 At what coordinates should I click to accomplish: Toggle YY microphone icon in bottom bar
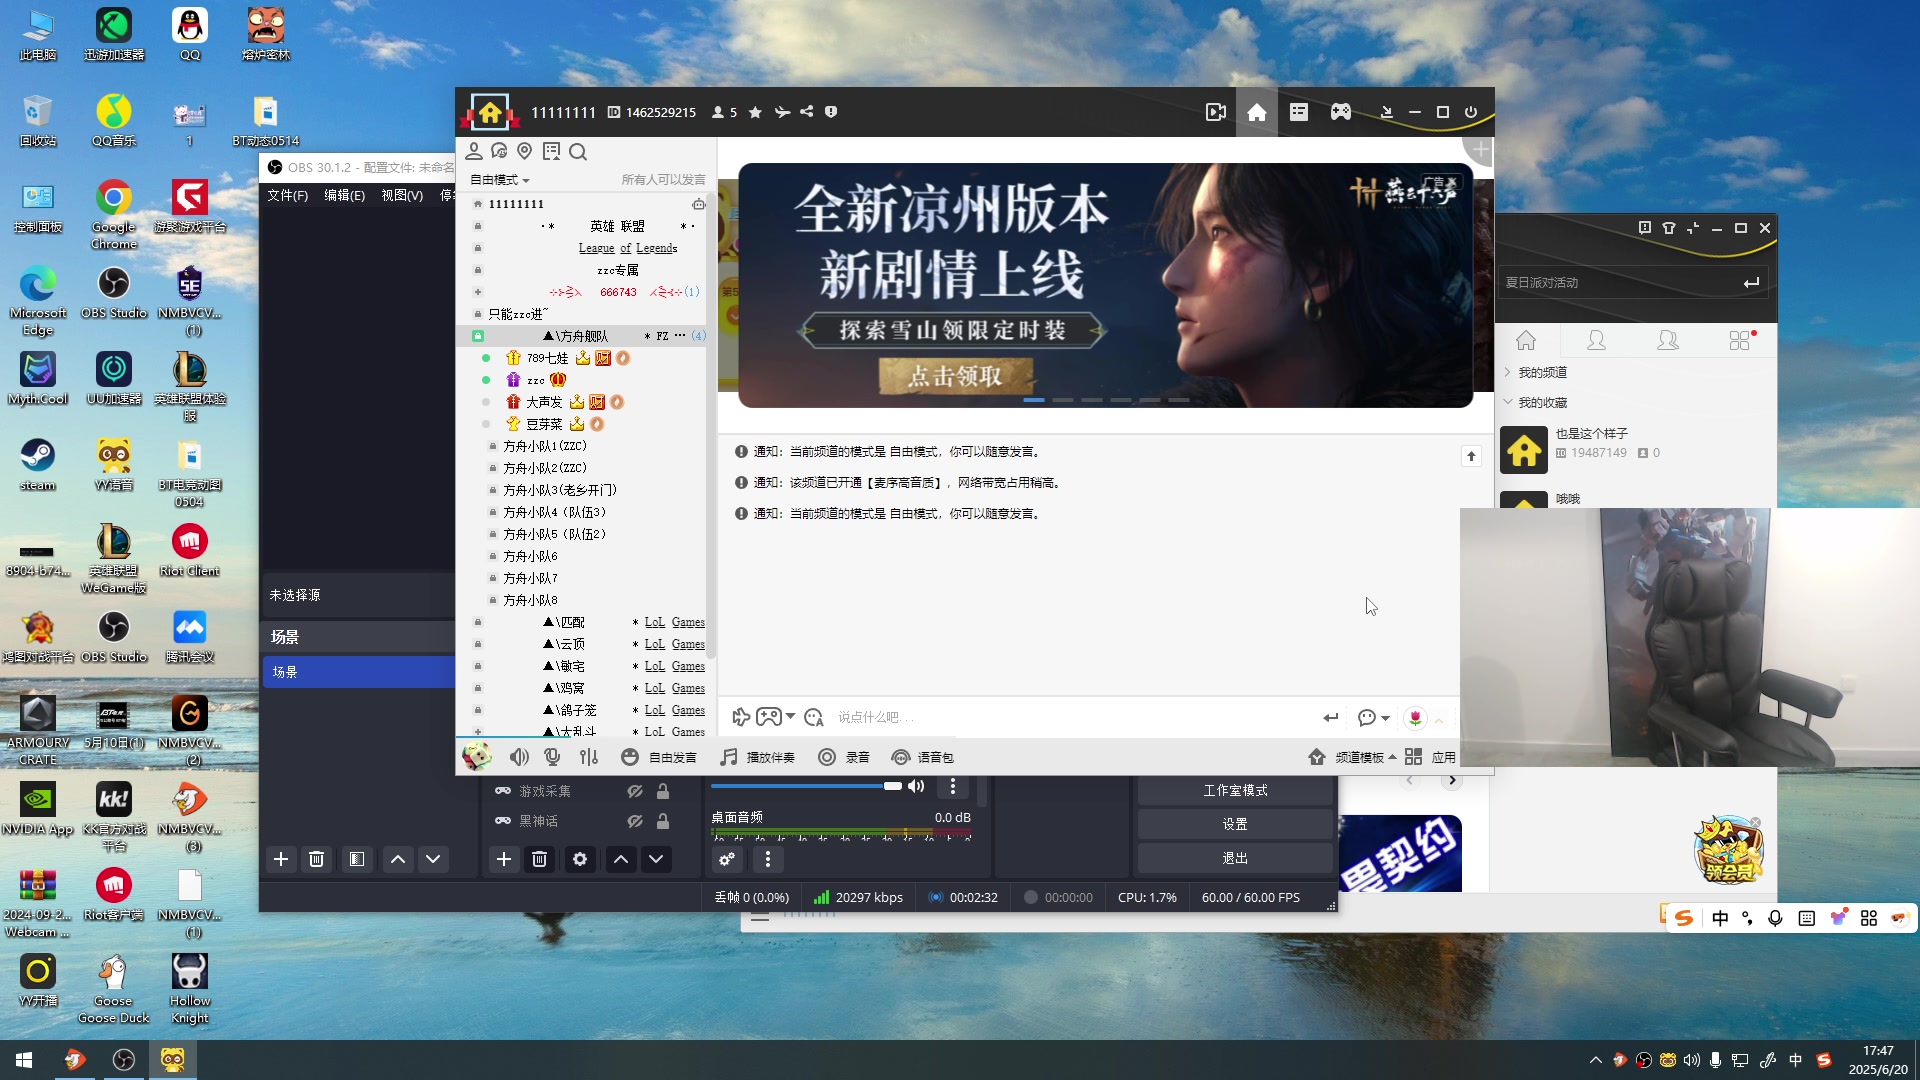[552, 757]
